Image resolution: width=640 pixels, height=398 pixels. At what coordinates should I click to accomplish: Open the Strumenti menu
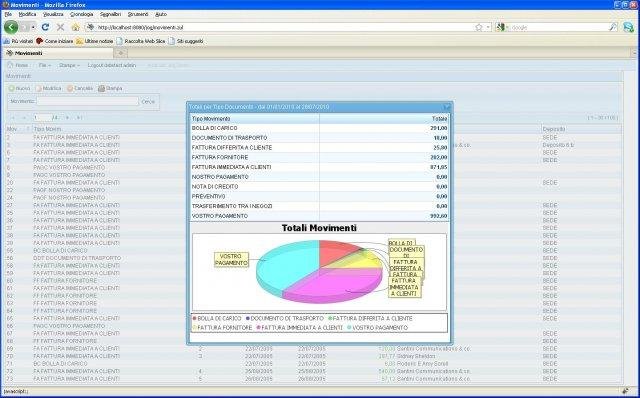(x=138, y=14)
